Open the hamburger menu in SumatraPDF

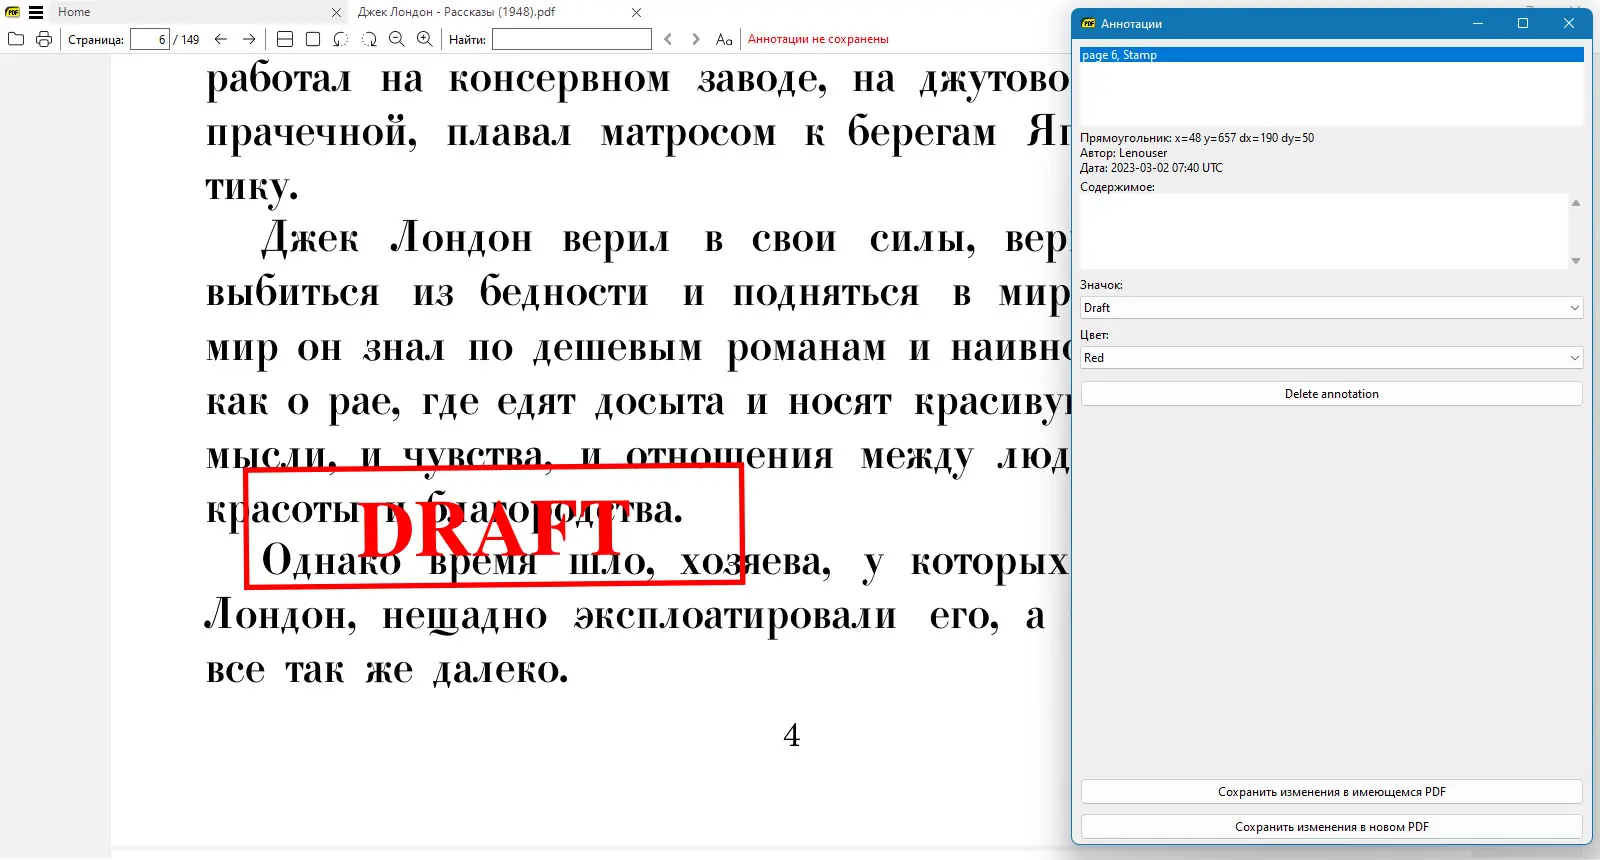(36, 12)
